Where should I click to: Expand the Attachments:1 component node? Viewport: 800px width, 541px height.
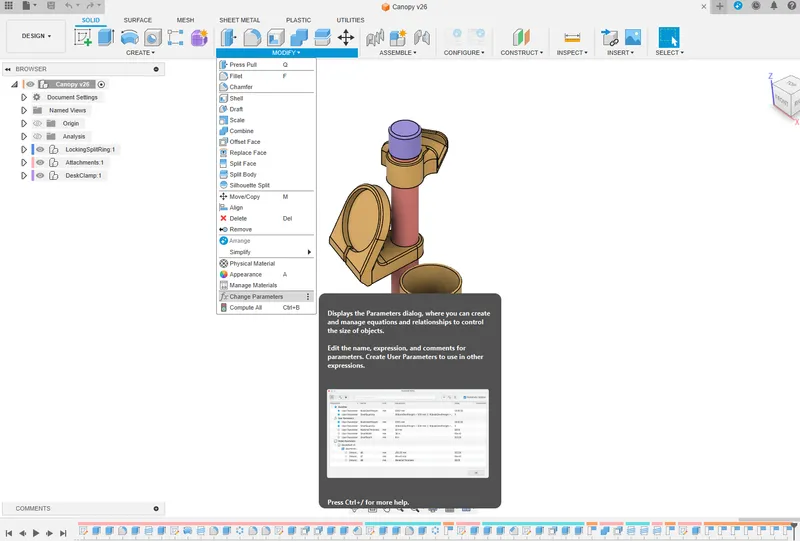(x=23, y=162)
